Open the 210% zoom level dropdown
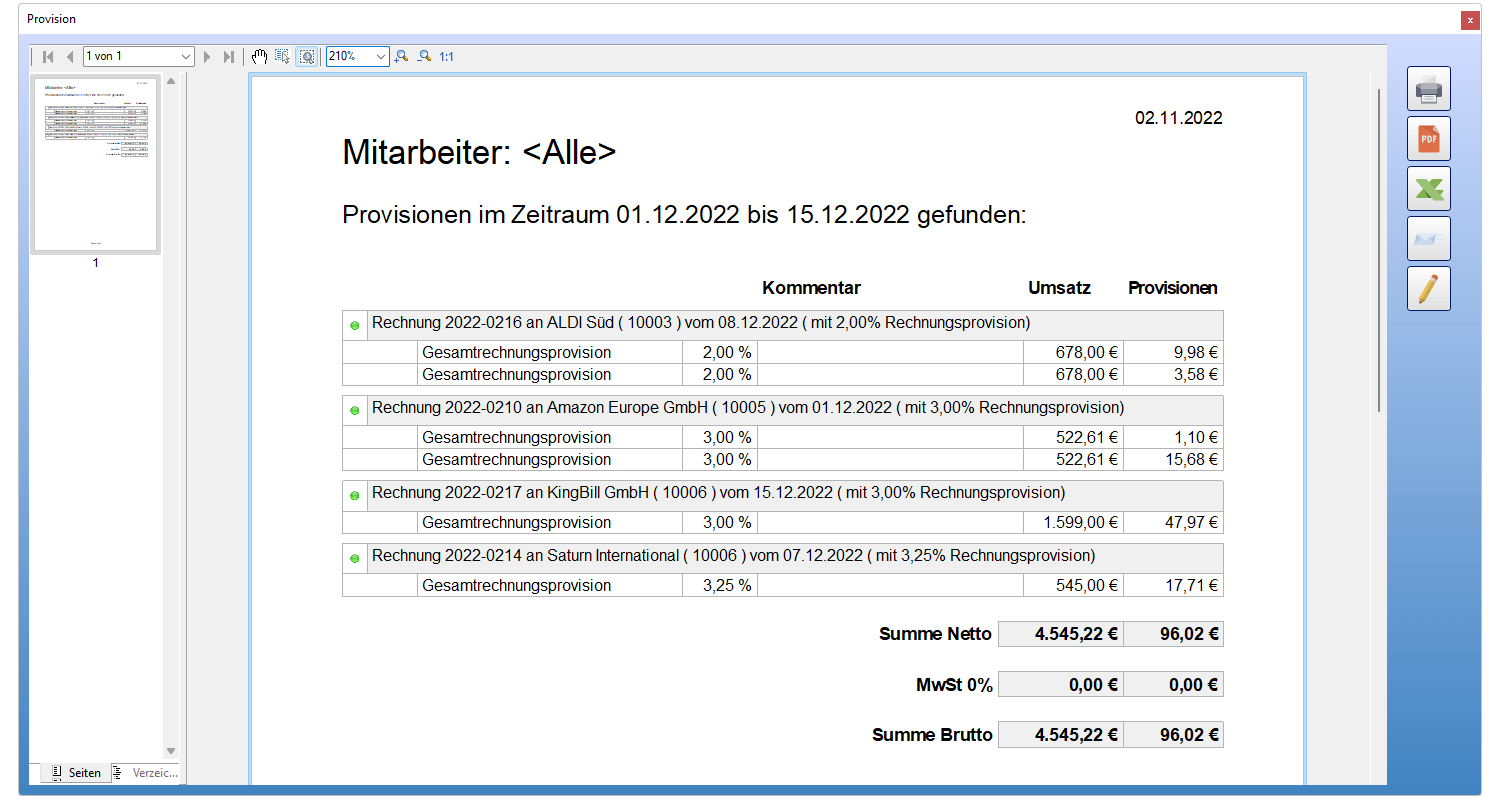 381,57
